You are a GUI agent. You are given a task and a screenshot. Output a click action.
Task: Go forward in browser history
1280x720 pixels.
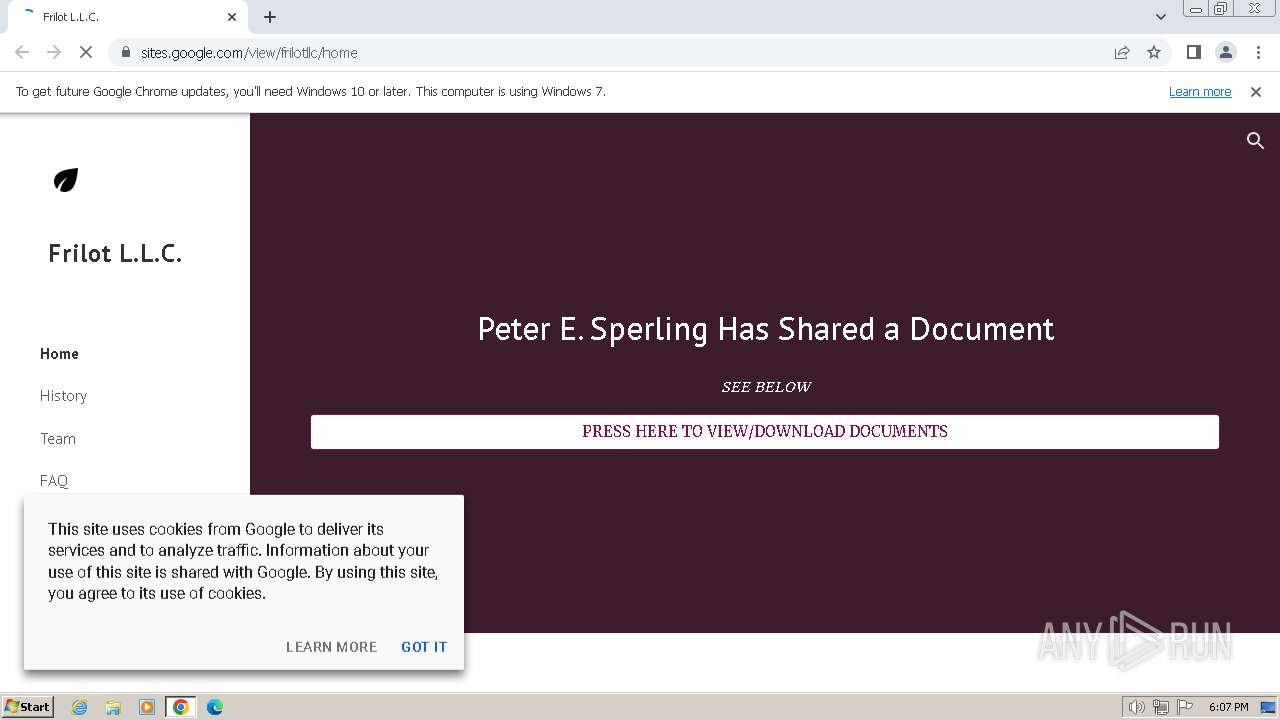click(54, 52)
